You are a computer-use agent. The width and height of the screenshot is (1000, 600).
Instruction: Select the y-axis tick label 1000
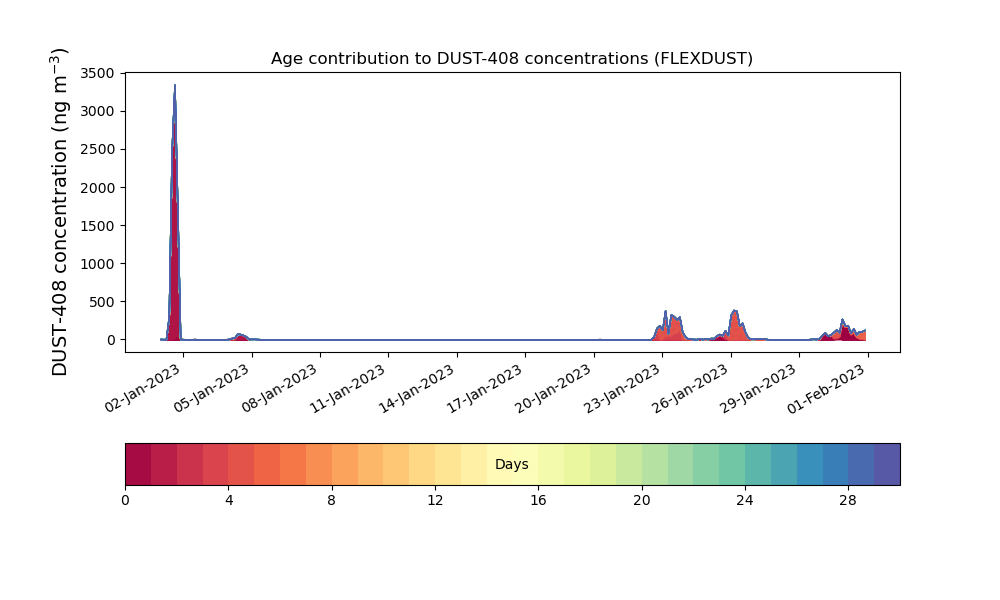(98, 264)
